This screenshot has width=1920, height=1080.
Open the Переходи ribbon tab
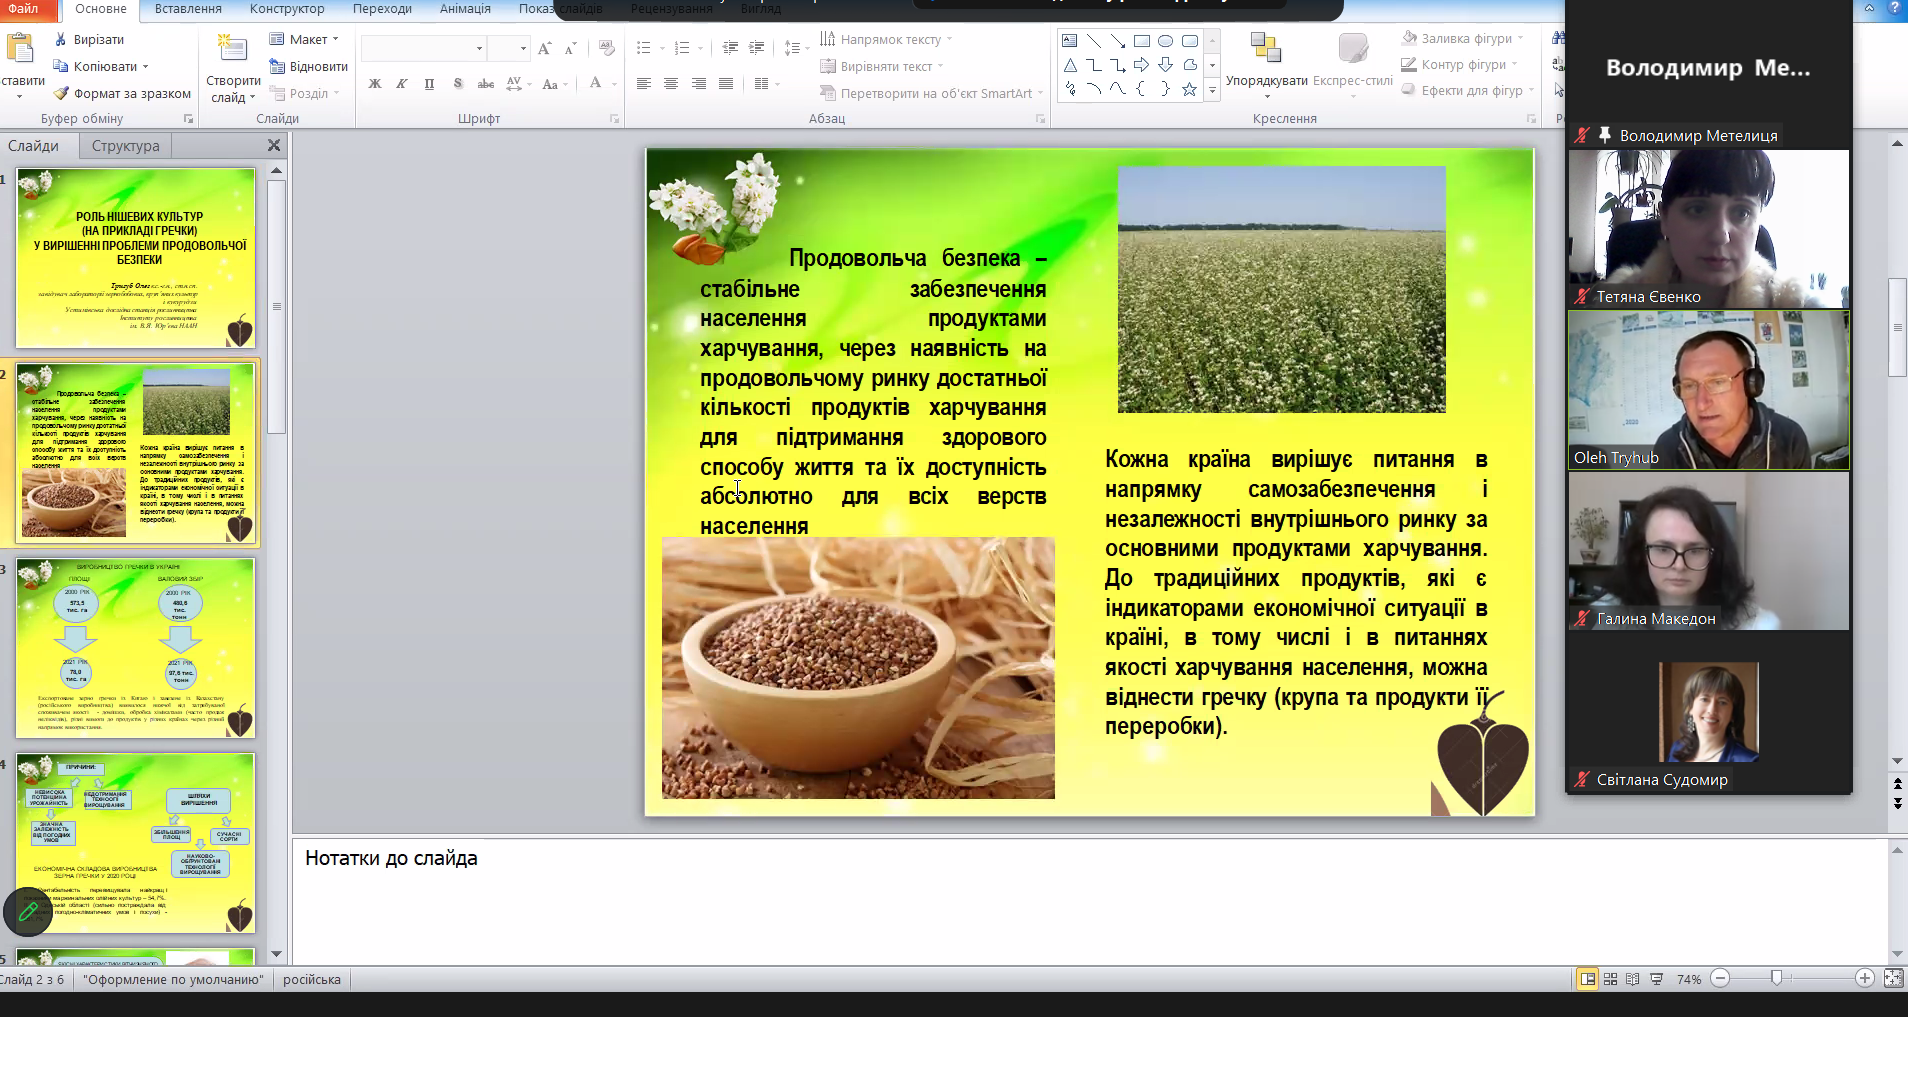point(382,8)
